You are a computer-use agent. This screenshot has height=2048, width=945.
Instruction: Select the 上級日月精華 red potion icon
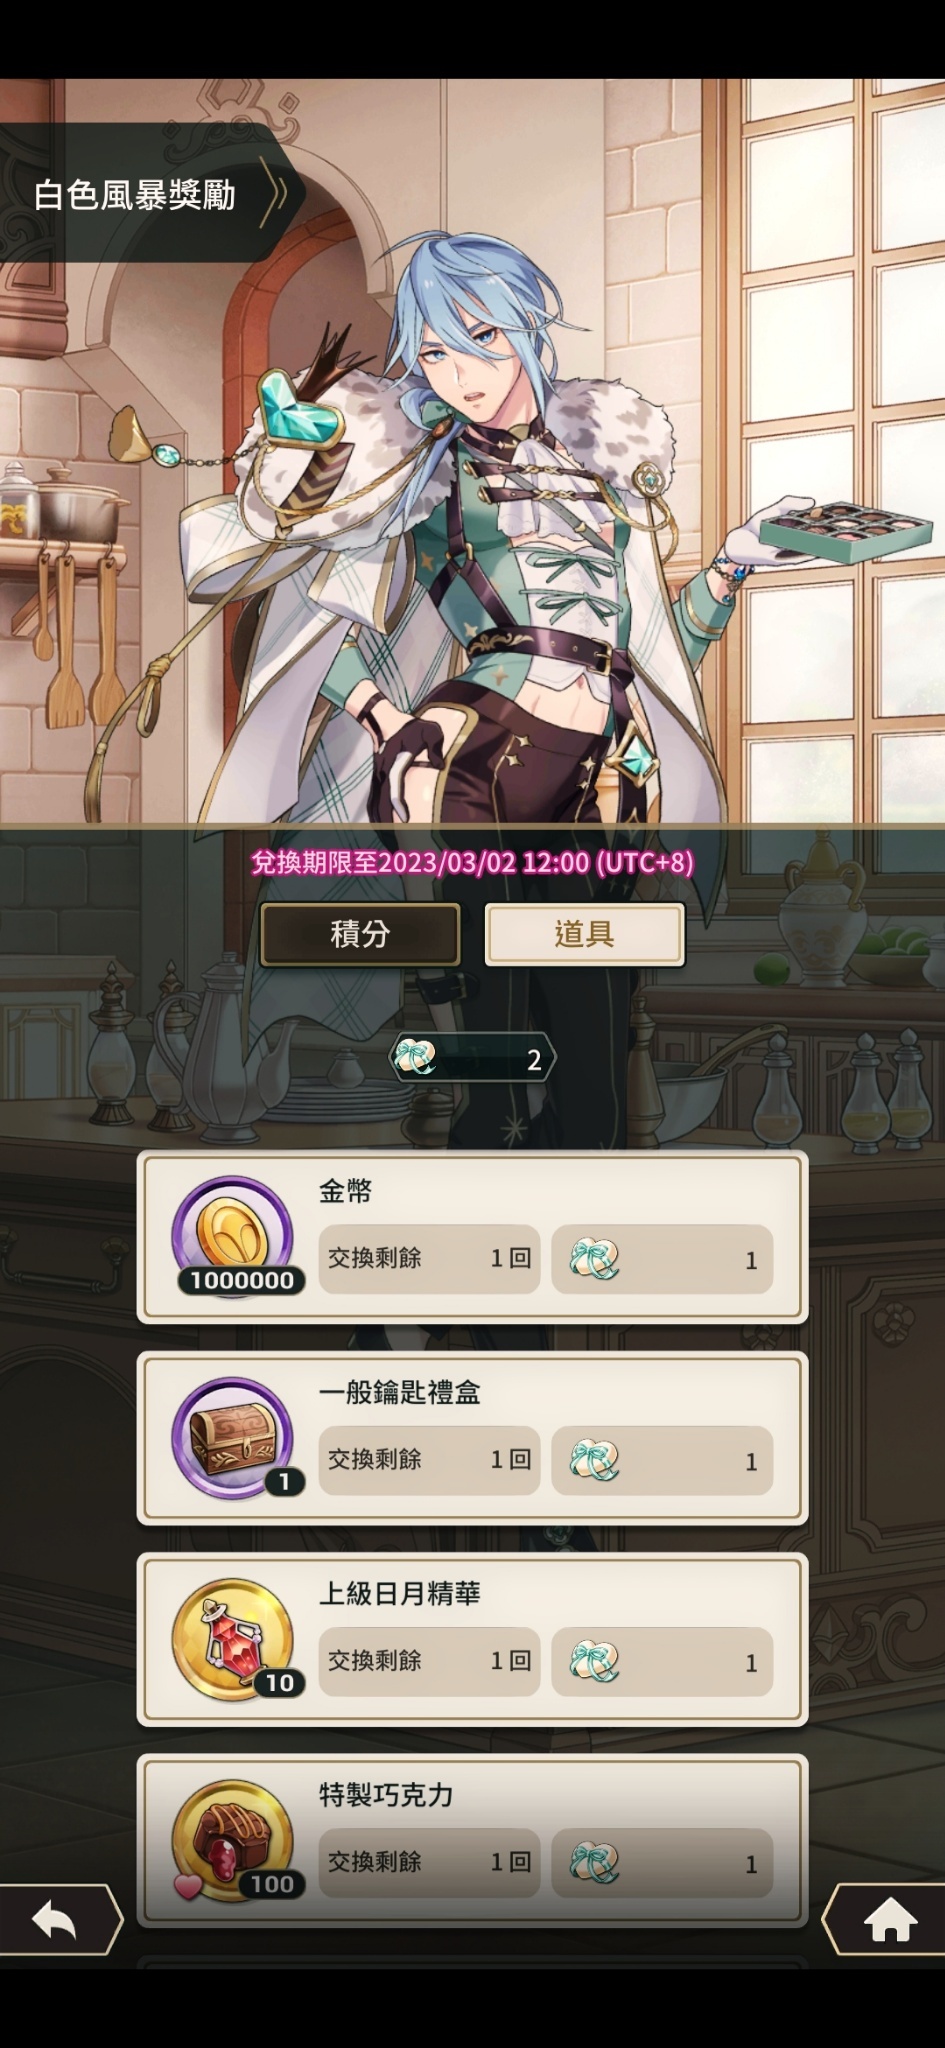tap(233, 1639)
